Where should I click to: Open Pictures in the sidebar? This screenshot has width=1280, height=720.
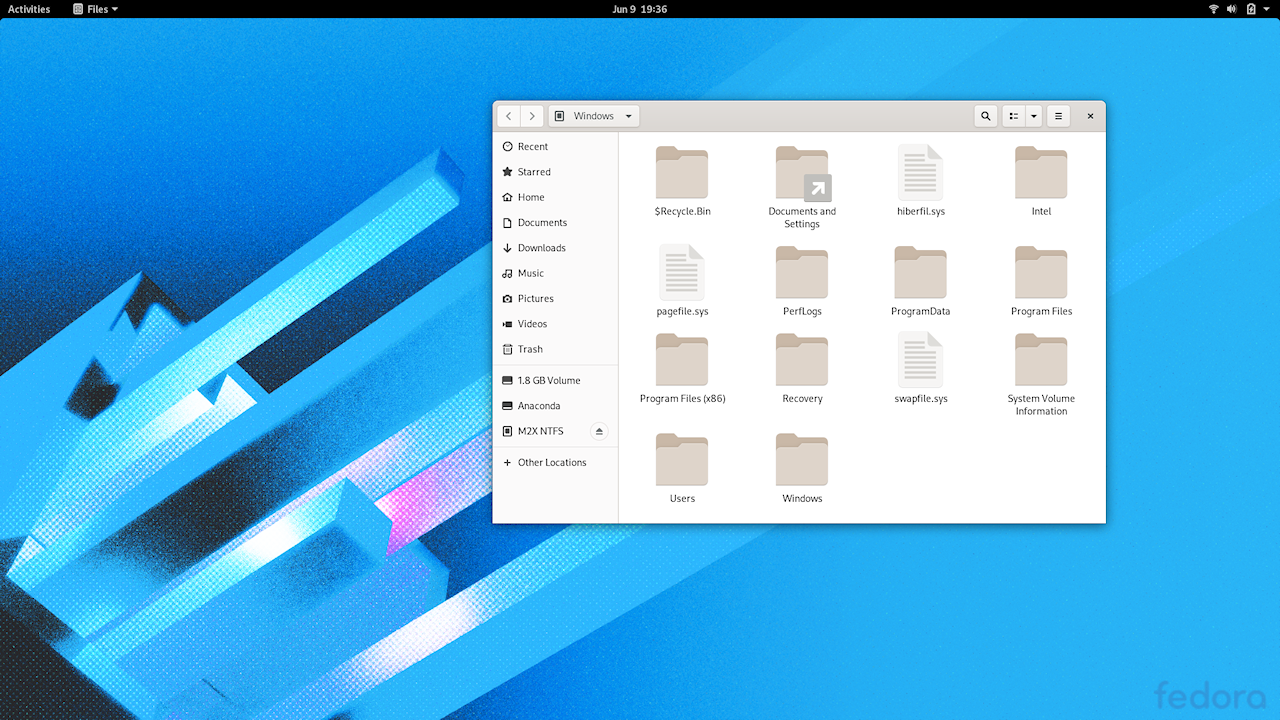click(556, 299)
